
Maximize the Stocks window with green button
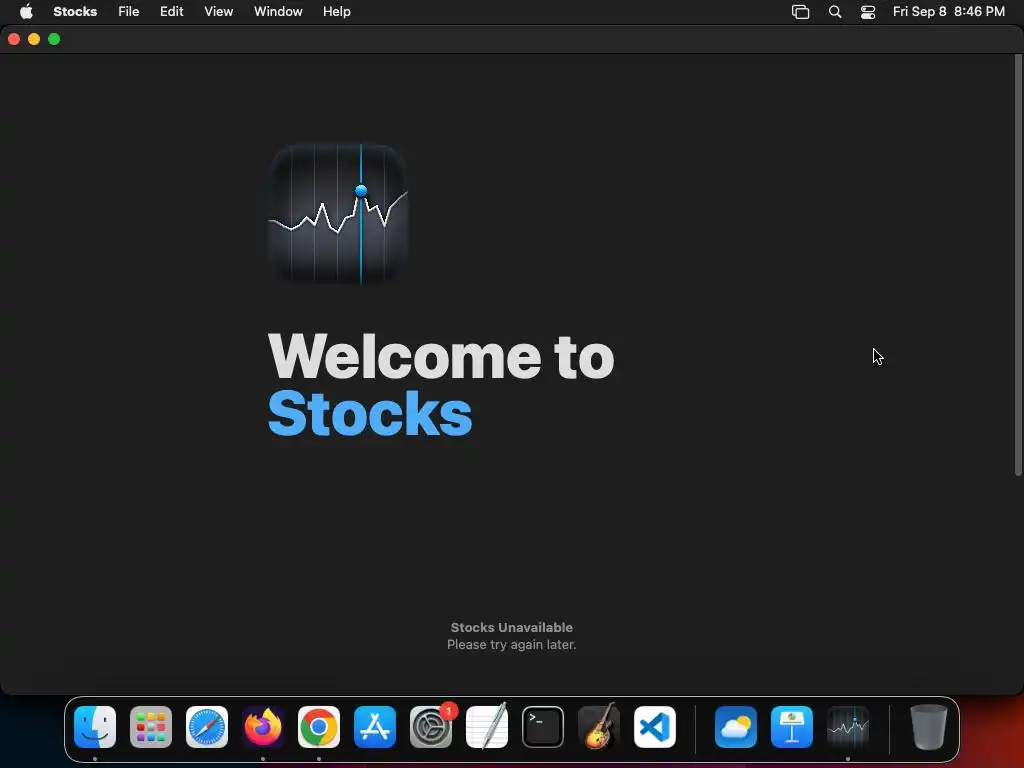click(54, 39)
